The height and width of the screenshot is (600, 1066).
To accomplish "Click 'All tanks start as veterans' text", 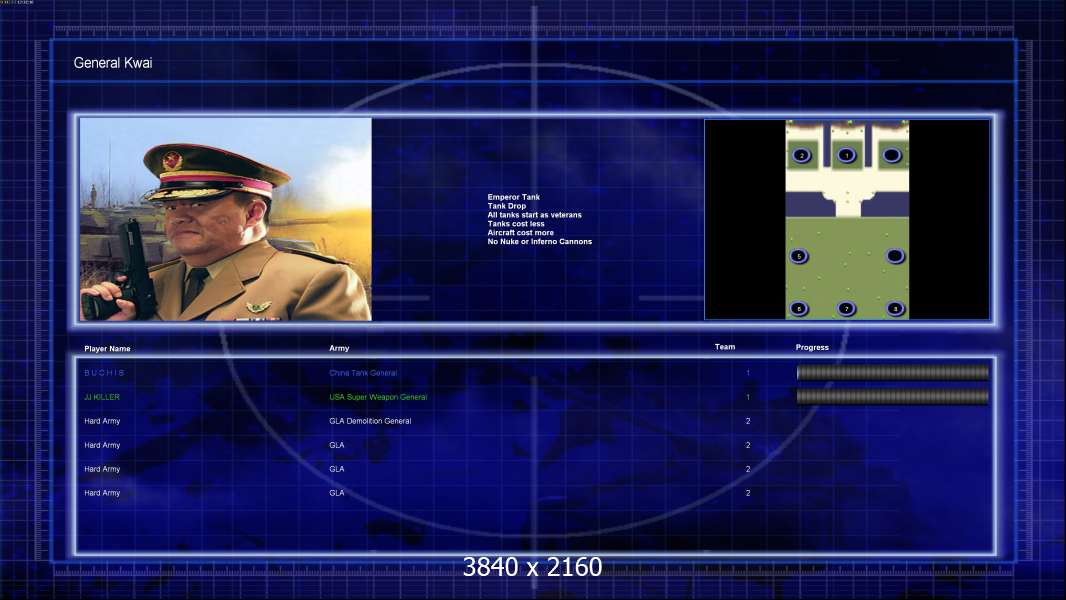I will 534,215.
